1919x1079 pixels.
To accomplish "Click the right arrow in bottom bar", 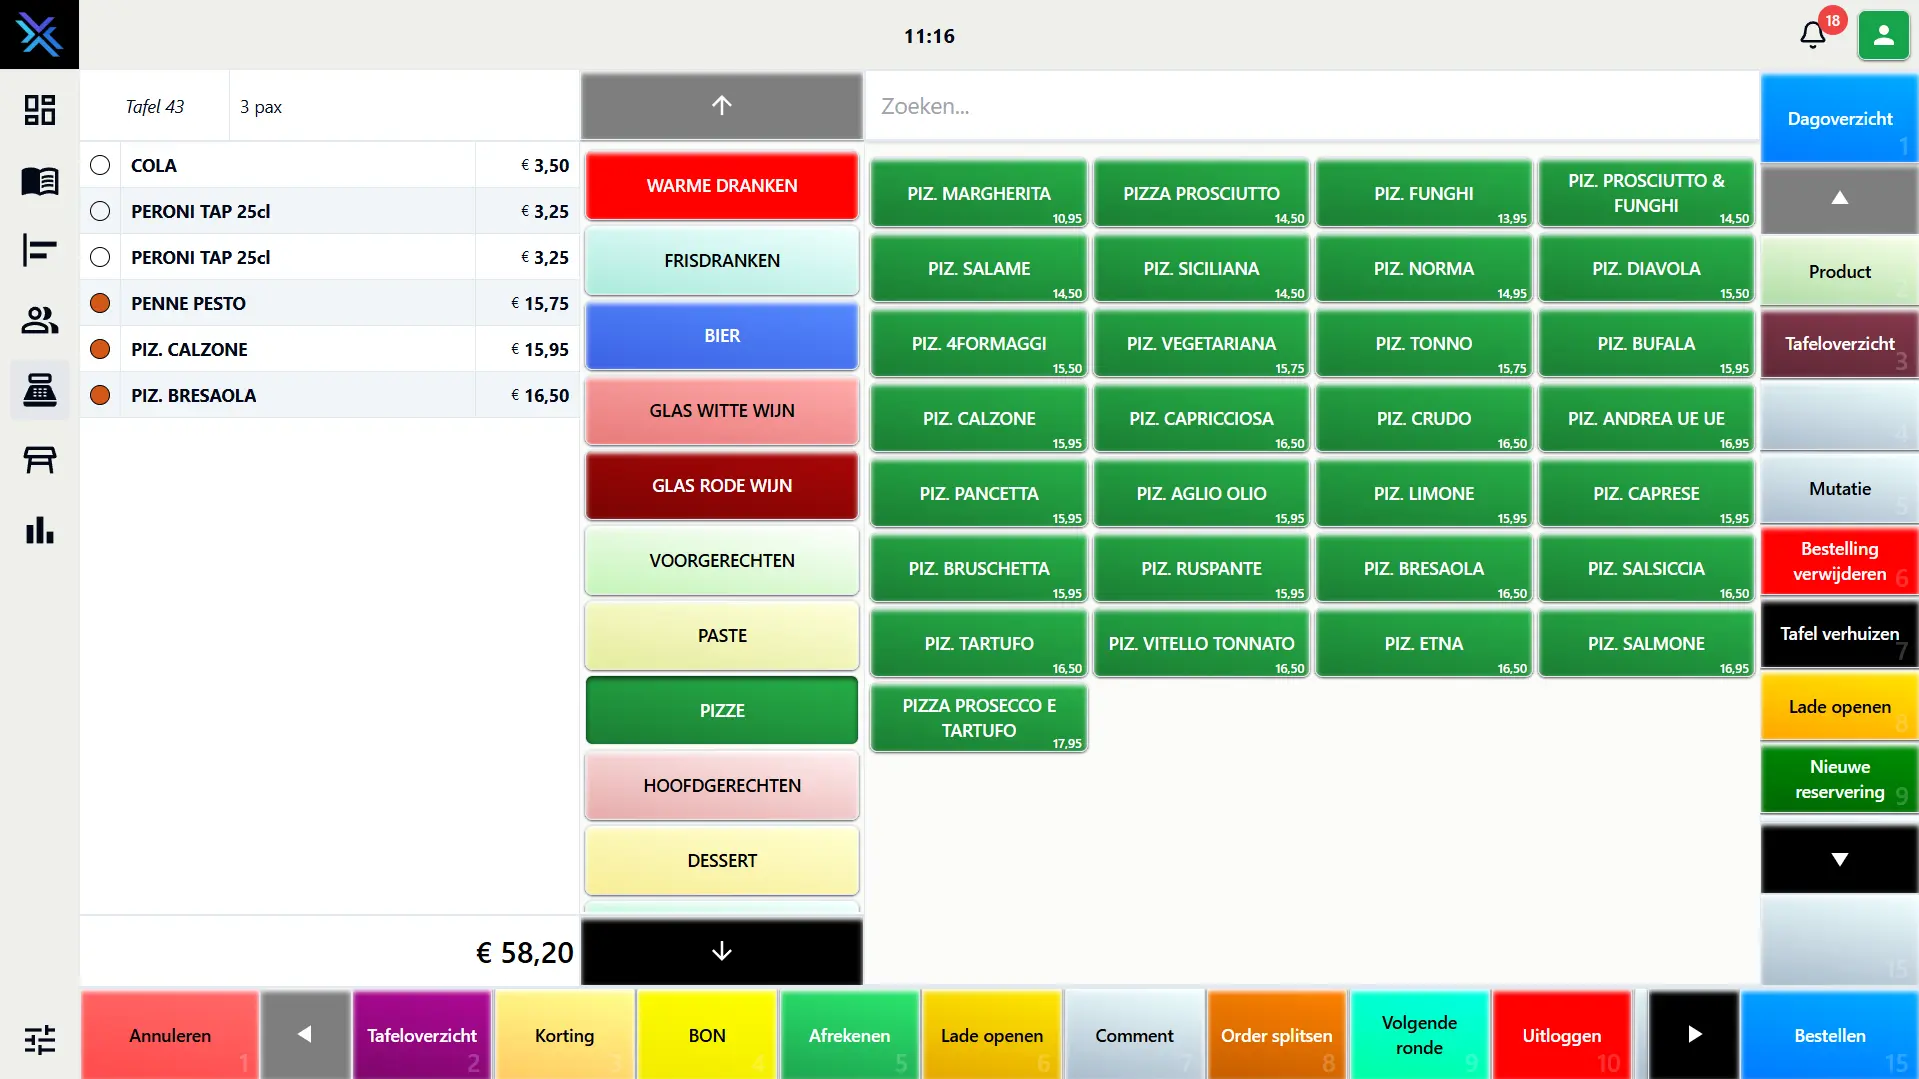I will (1694, 1035).
